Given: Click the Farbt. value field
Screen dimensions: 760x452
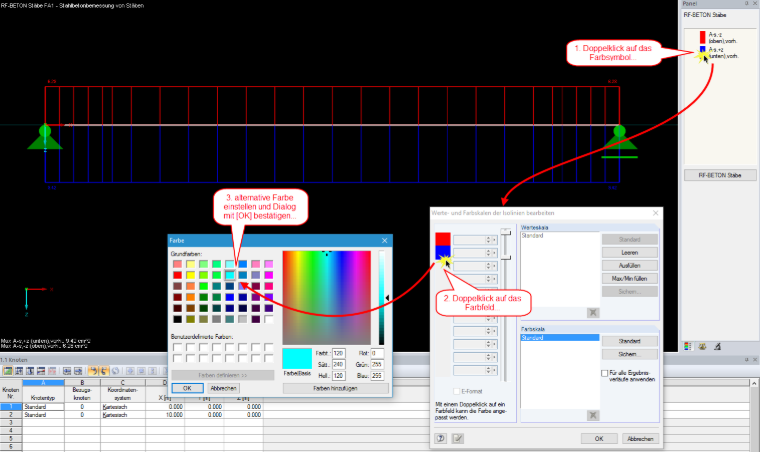Looking at the screenshot, I should click(338, 353).
